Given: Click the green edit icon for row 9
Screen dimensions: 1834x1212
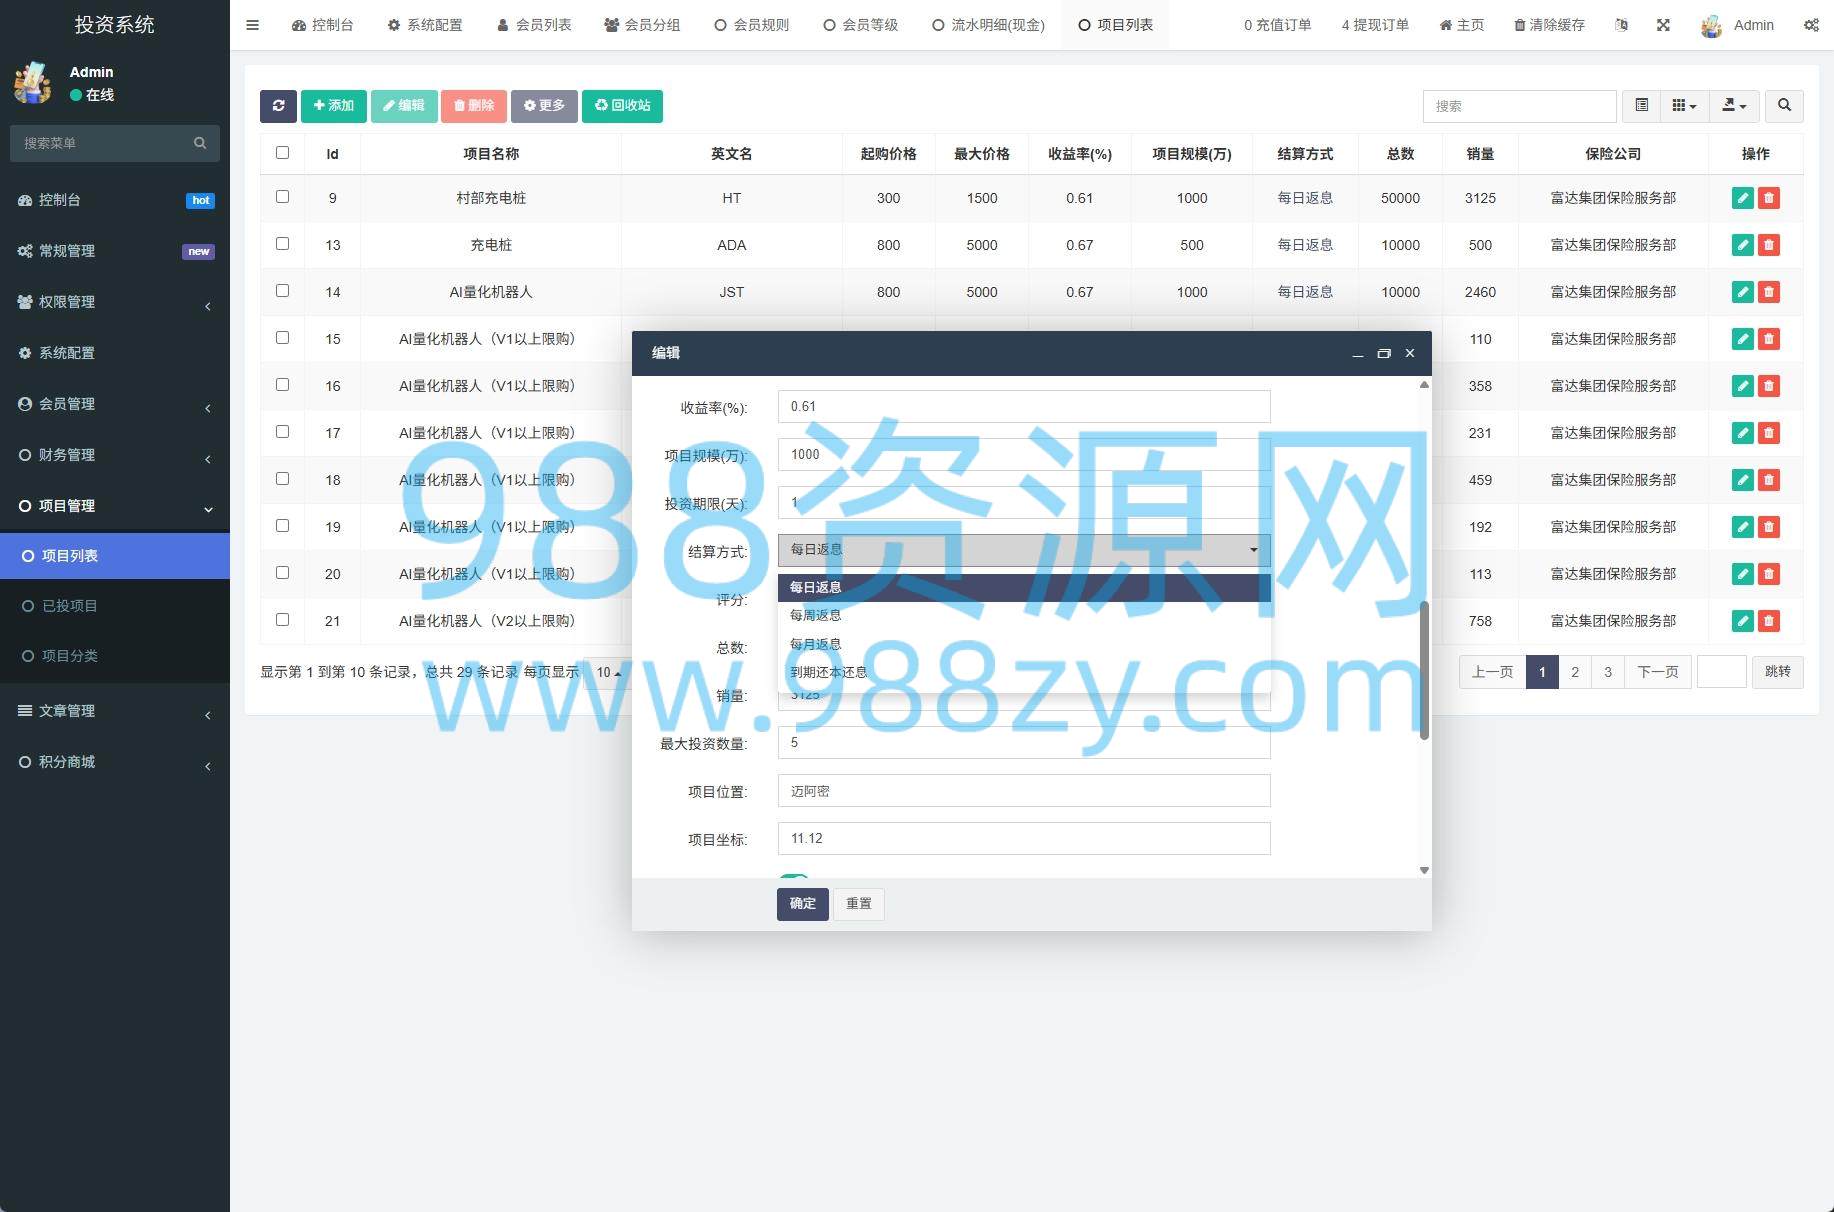Looking at the screenshot, I should pyautogui.click(x=1742, y=198).
